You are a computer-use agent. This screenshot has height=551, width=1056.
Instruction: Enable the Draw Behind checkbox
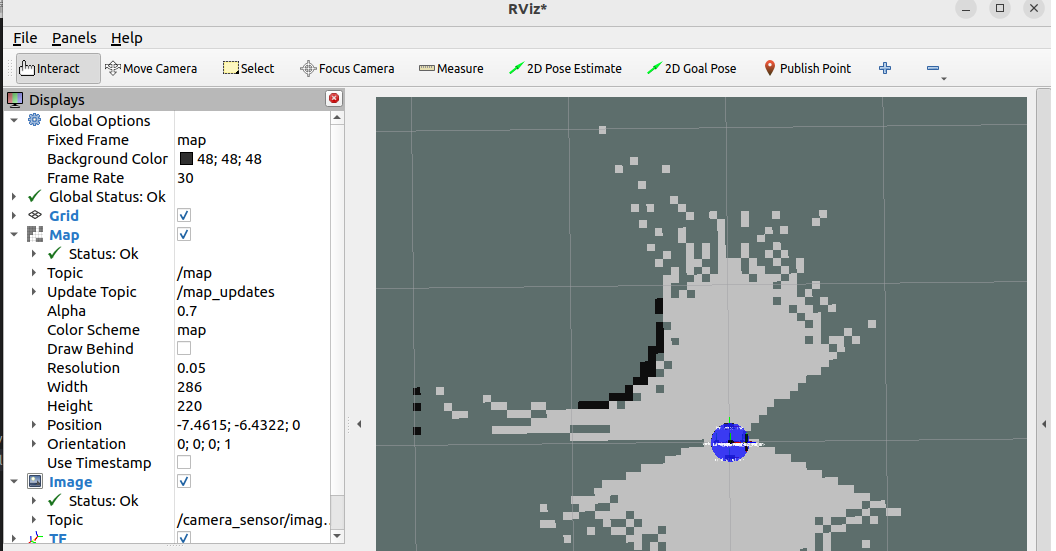184,349
